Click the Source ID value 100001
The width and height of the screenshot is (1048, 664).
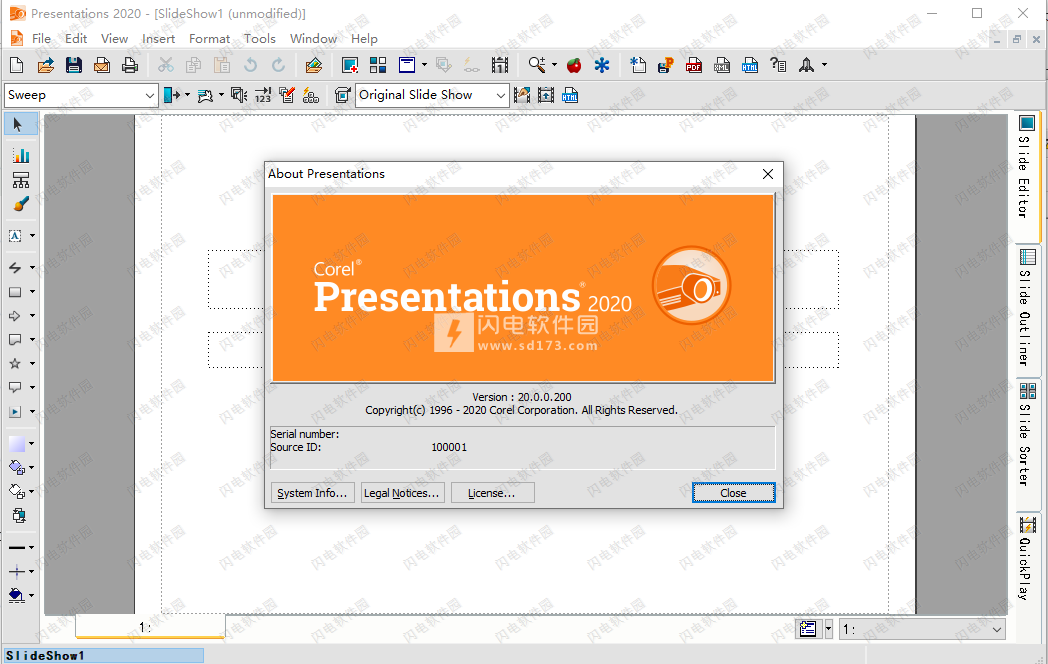[x=449, y=447]
